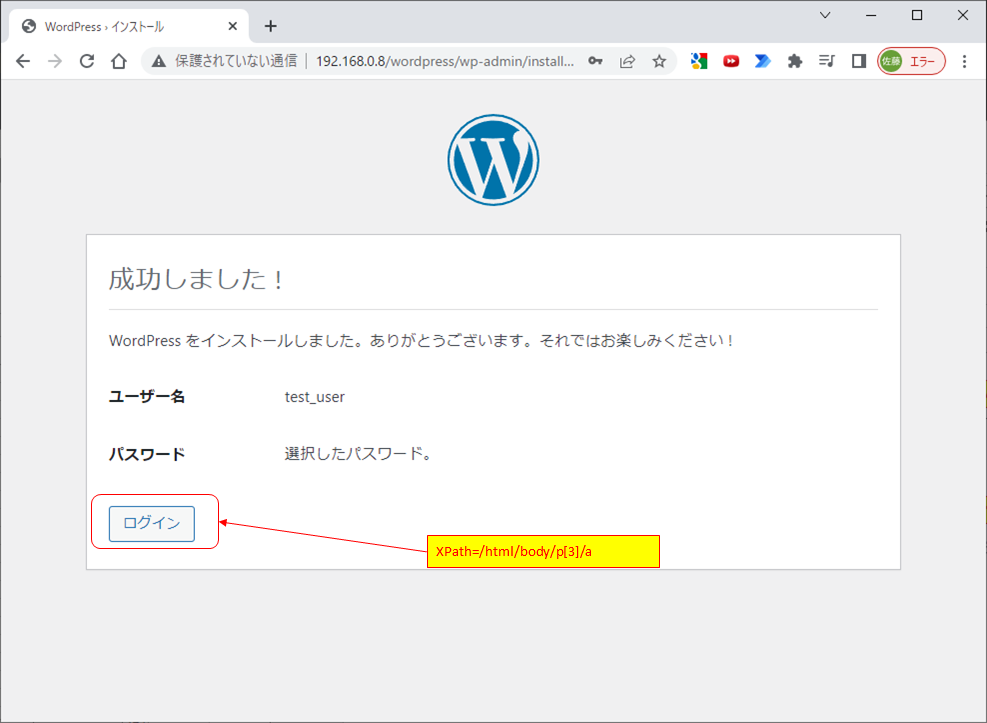Open the browser home page
987x723 pixels.
coord(119,61)
